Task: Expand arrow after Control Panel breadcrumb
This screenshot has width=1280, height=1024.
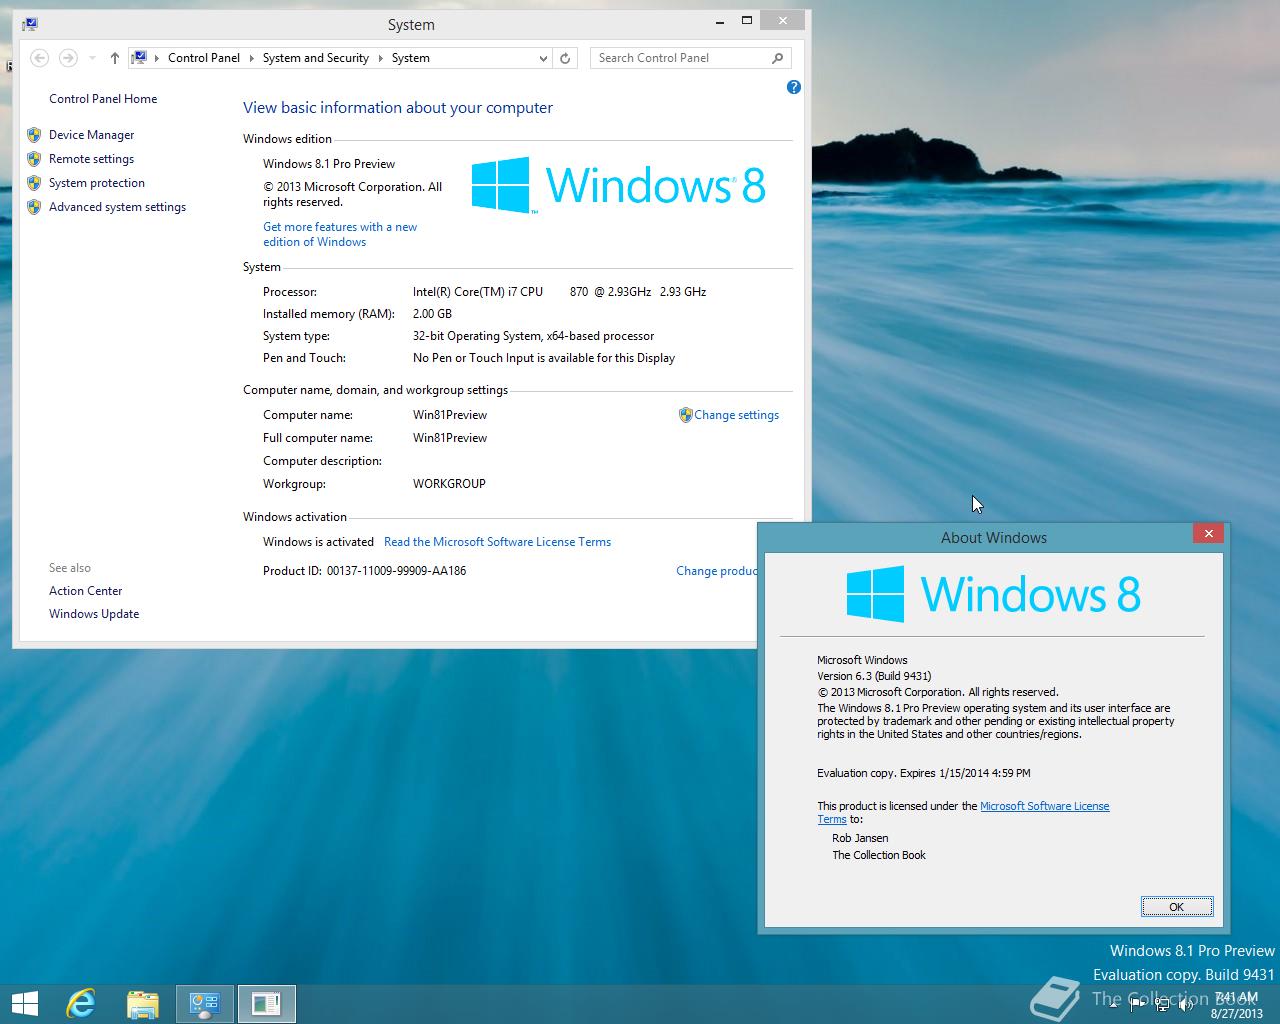Action: click(251, 58)
